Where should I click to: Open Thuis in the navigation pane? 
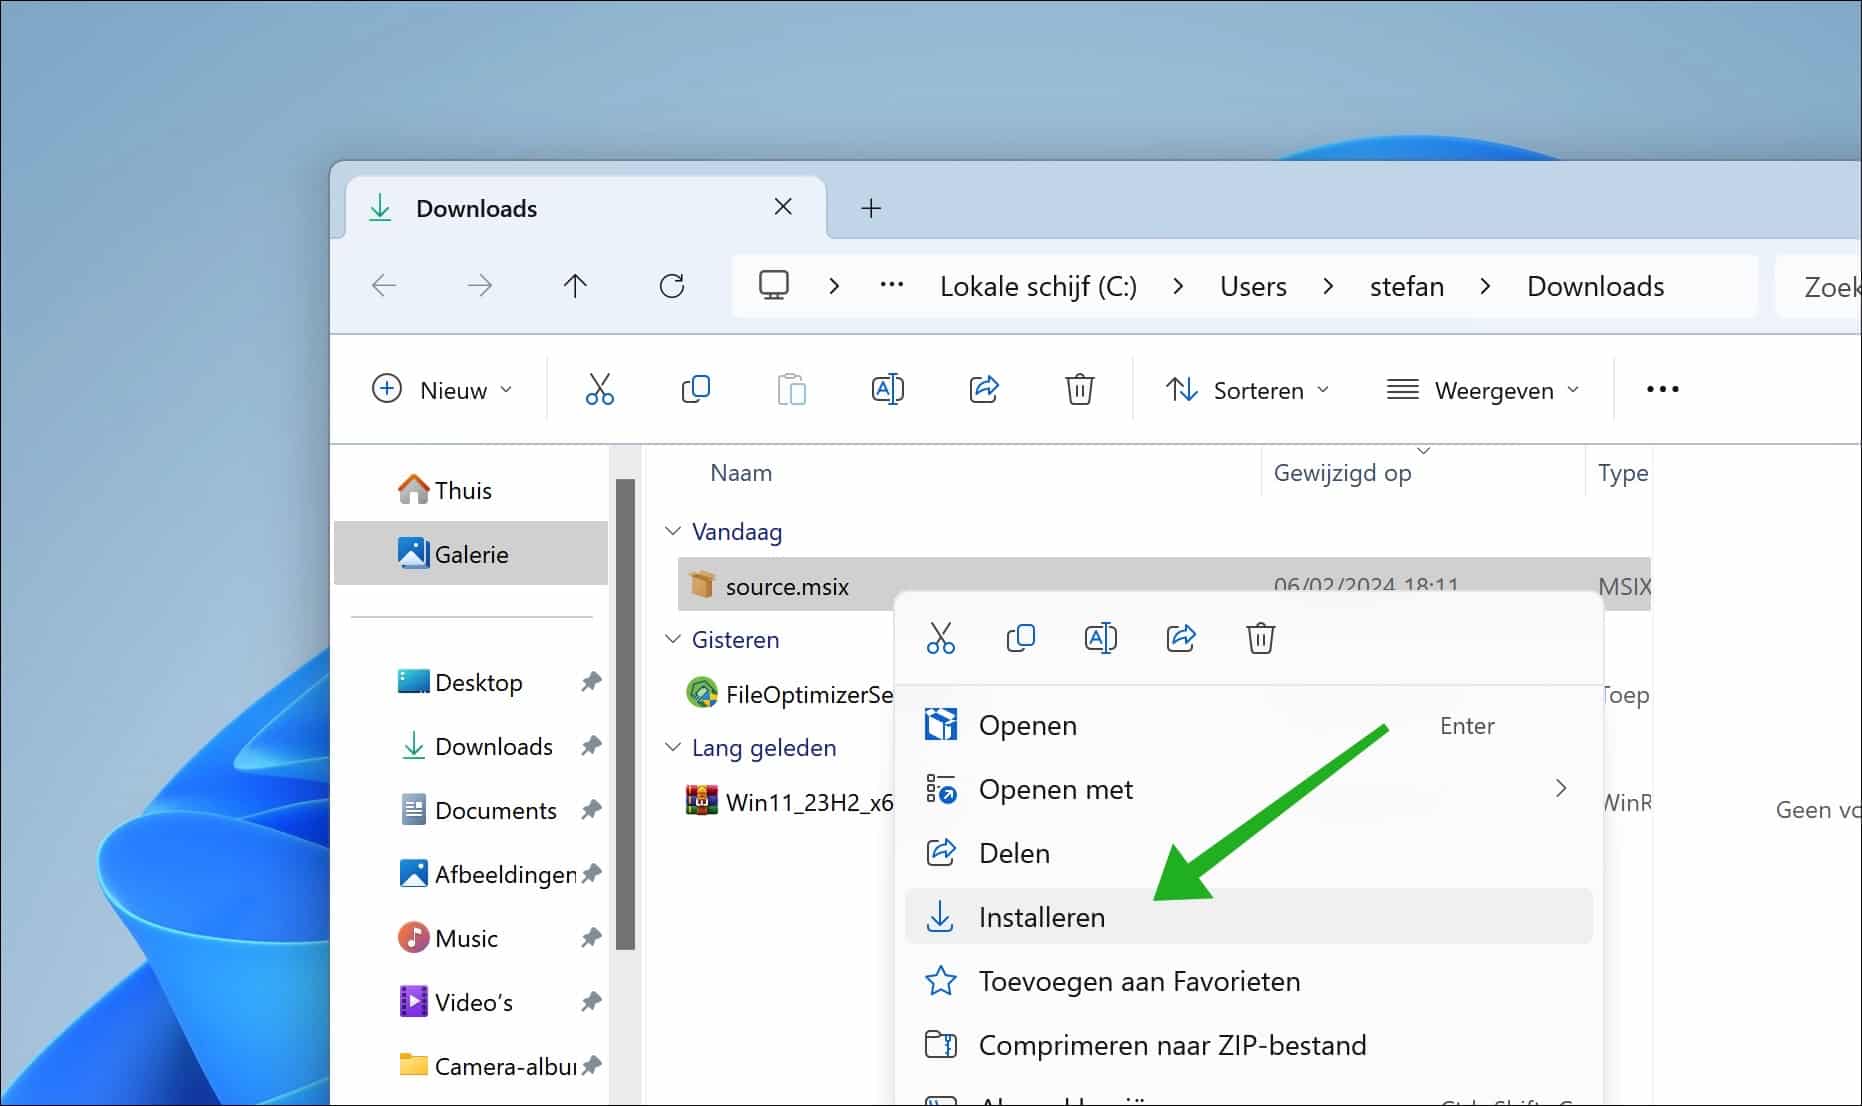[471, 490]
